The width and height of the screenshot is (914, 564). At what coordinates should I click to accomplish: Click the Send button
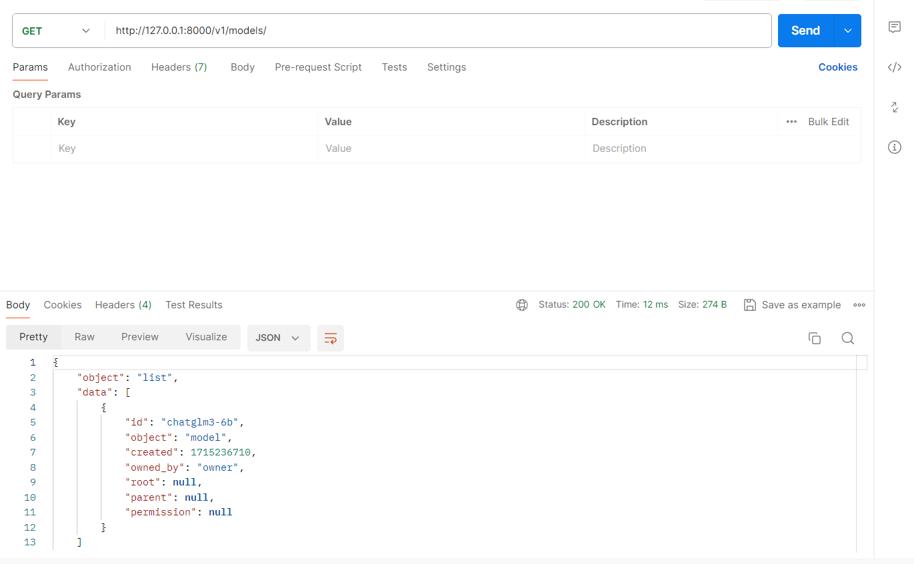[x=806, y=31]
